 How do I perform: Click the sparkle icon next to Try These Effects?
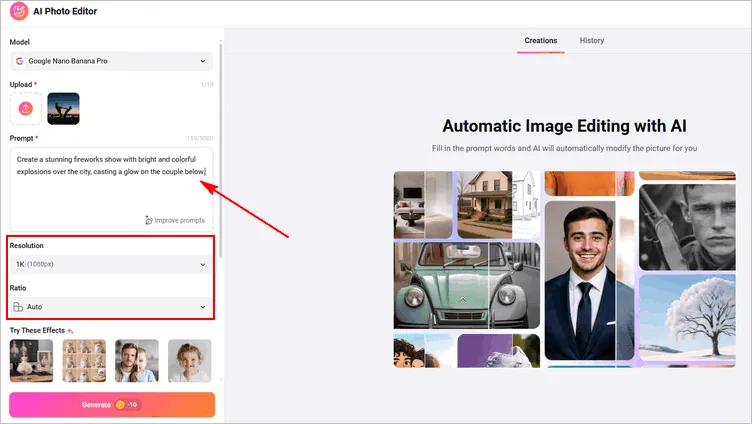coord(70,331)
